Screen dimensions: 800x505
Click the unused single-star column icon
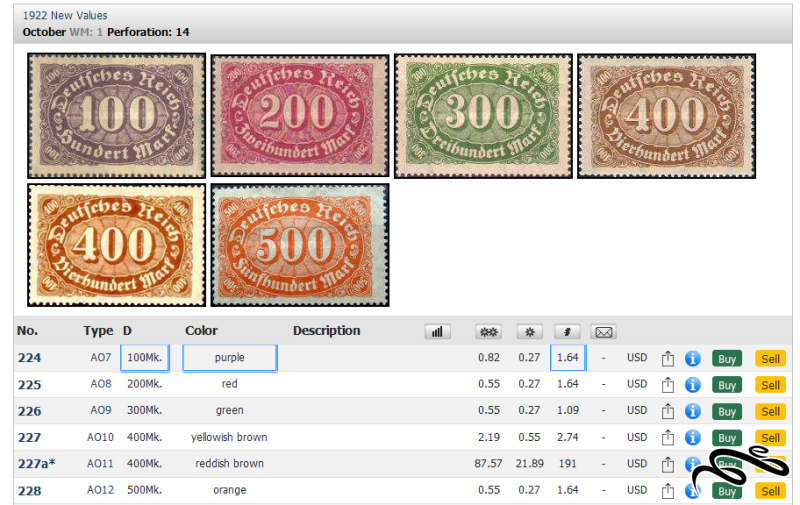pos(530,332)
